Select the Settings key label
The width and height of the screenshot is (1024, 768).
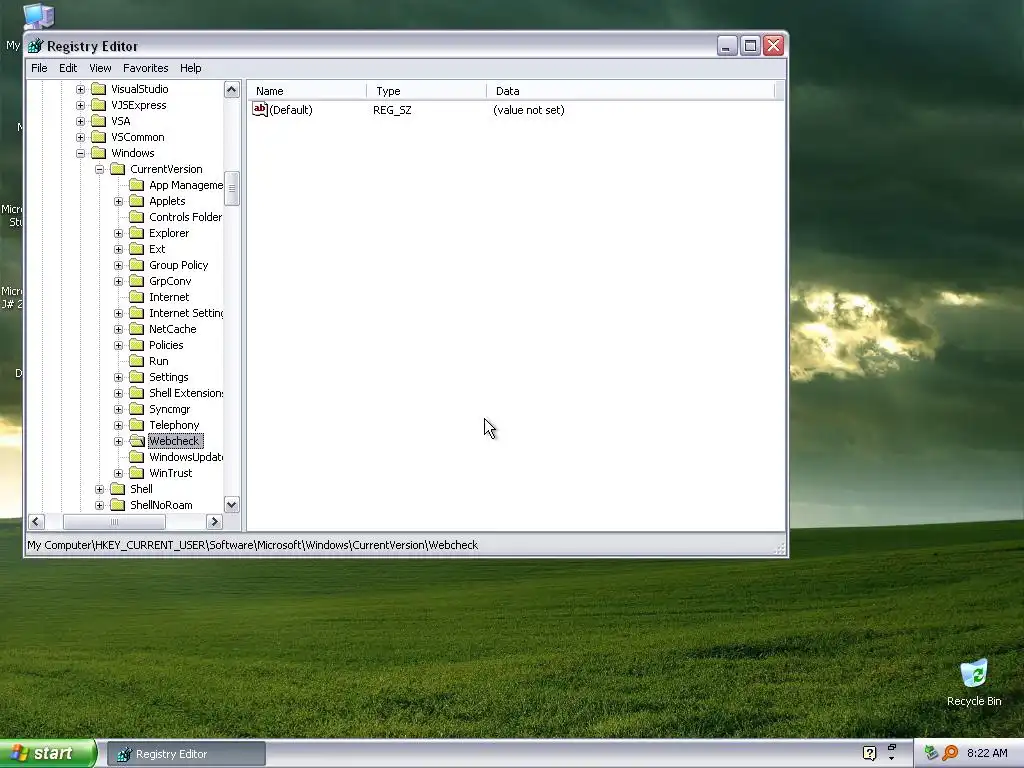click(x=168, y=377)
